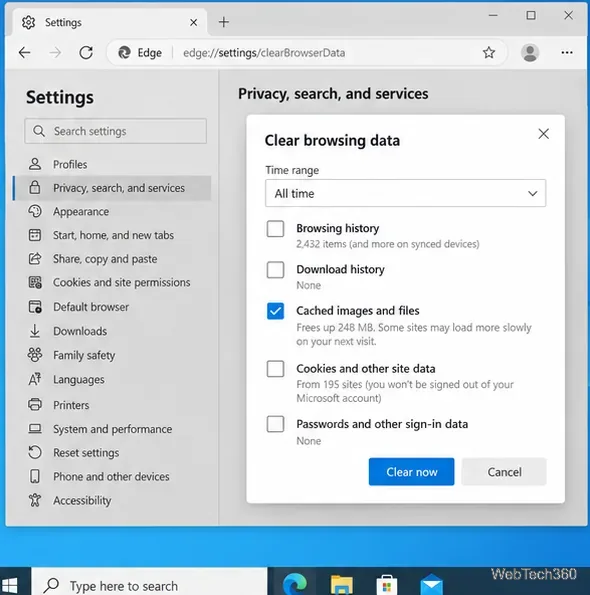Click the Printers icon

(x=35, y=405)
